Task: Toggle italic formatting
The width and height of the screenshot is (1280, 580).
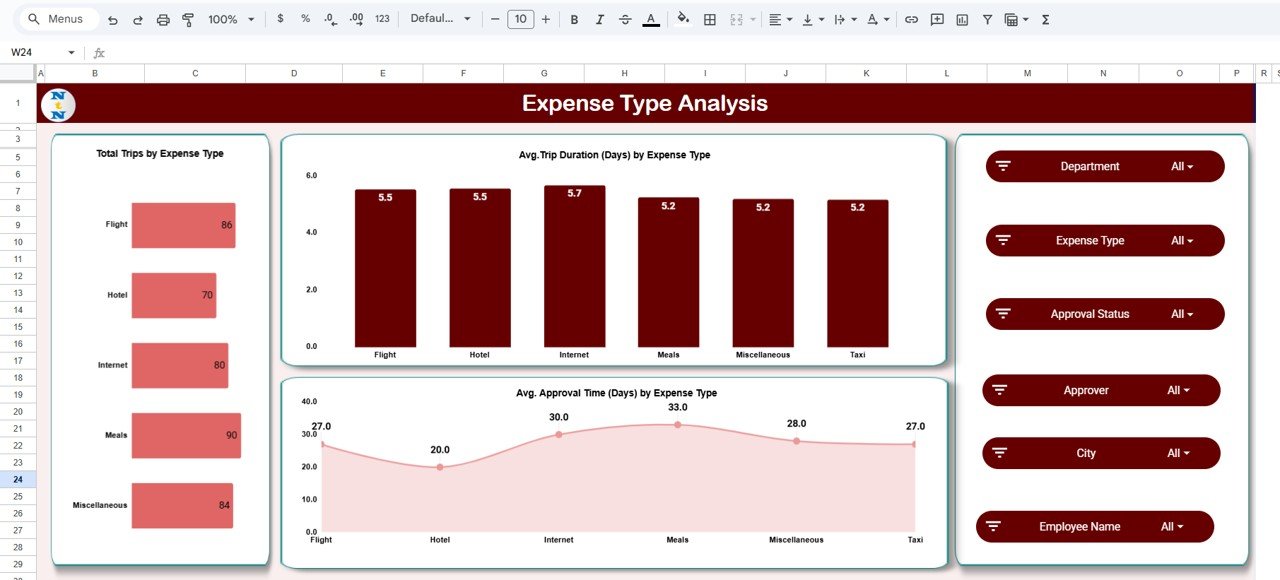Action: click(x=599, y=19)
